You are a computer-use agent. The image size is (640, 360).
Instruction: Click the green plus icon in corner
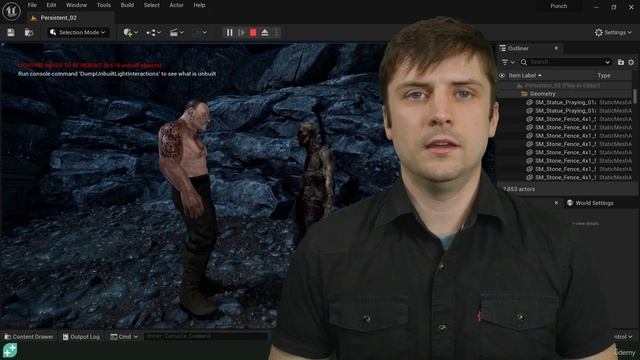[x=10, y=350]
